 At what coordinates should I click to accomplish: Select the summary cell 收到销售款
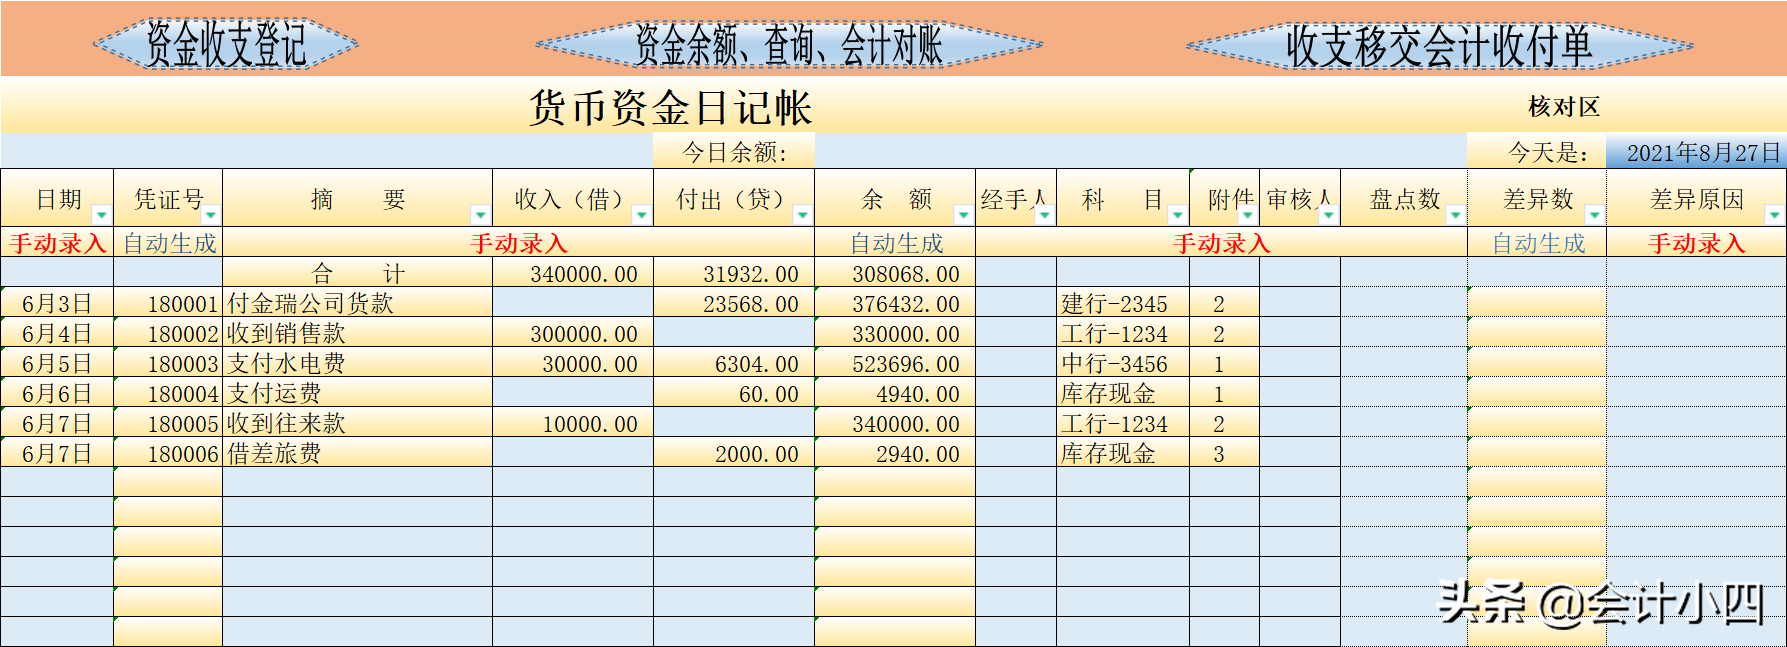[357, 333]
